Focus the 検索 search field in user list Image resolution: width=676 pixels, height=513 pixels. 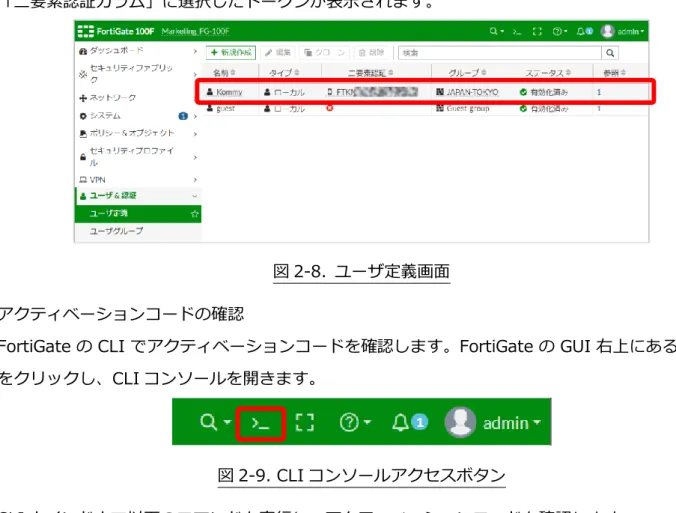click(x=500, y=53)
